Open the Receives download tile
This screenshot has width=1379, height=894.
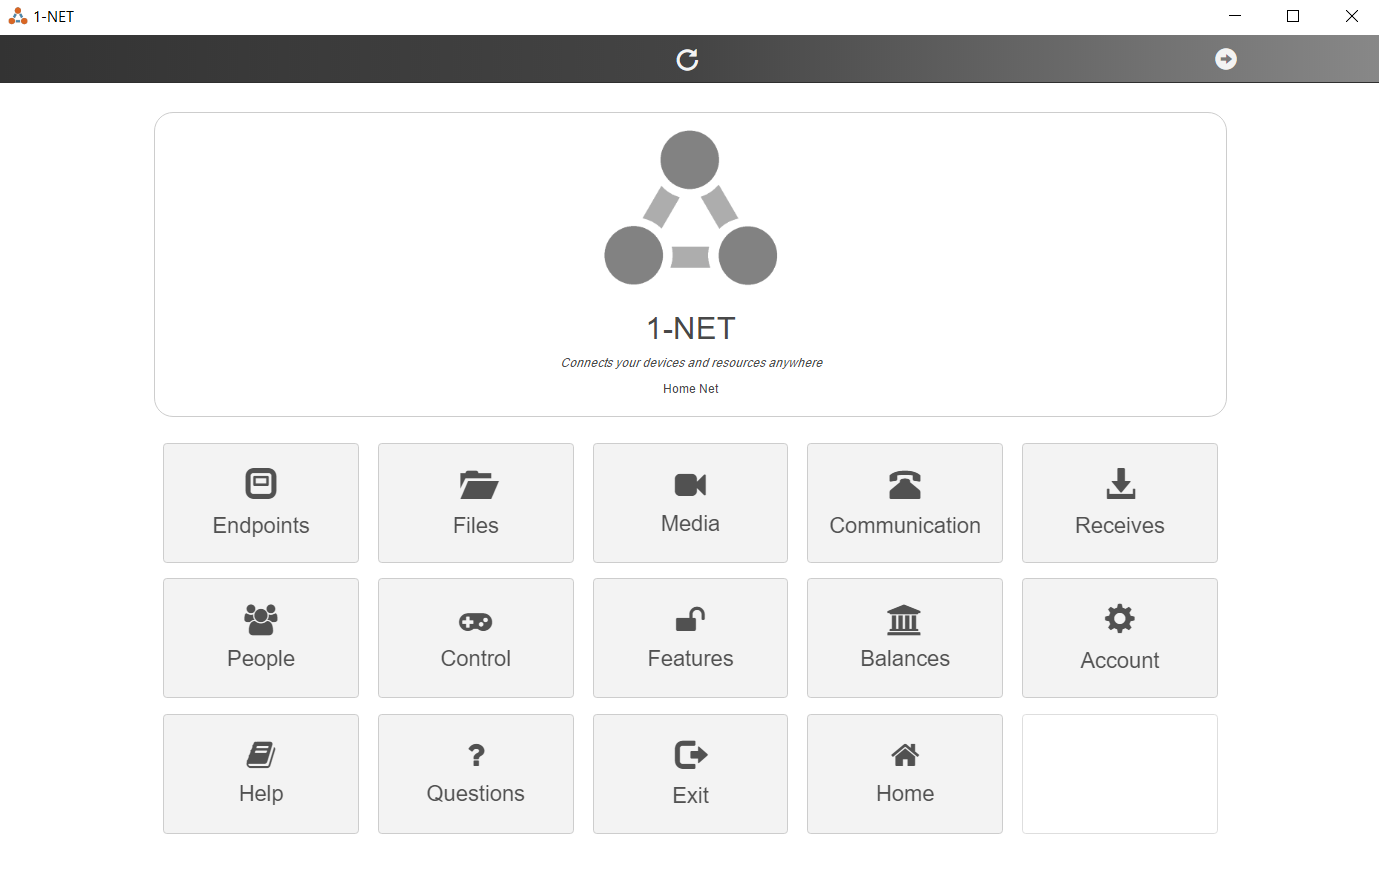click(1119, 503)
